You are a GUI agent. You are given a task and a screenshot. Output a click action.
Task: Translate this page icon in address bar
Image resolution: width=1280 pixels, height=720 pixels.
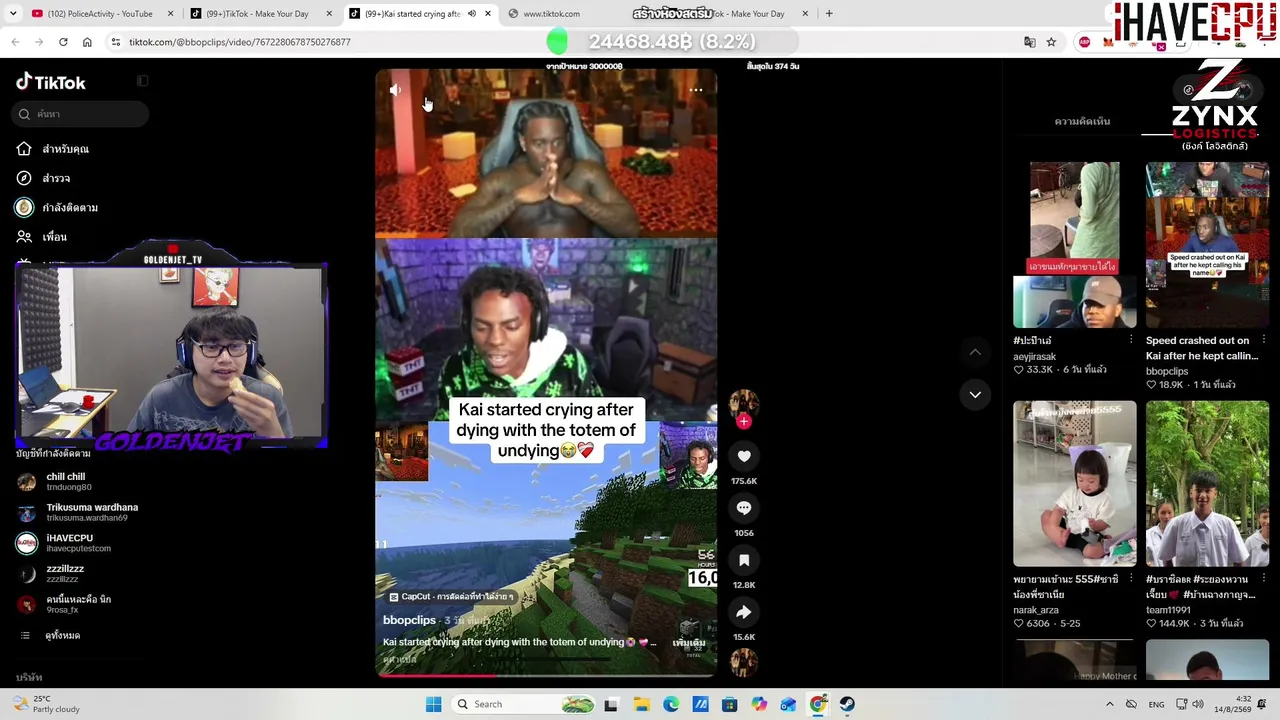[x=1029, y=42]
